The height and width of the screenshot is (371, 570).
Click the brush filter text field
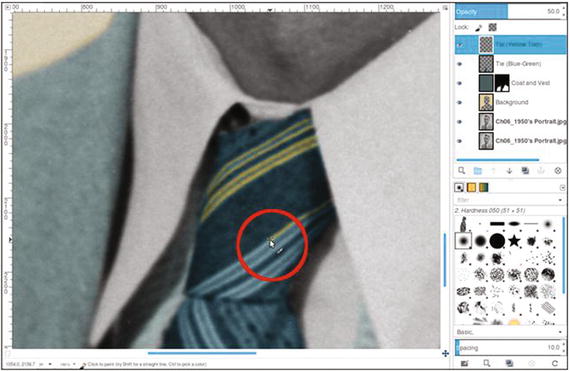[505, 200]
